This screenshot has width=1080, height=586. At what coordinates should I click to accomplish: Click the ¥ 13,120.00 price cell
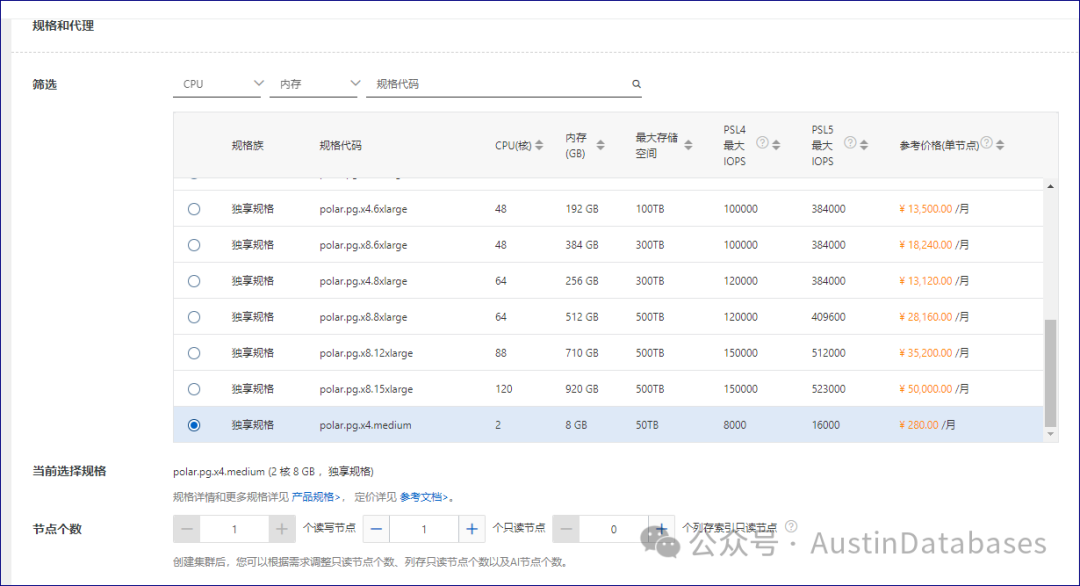click(x=934, y=281)
